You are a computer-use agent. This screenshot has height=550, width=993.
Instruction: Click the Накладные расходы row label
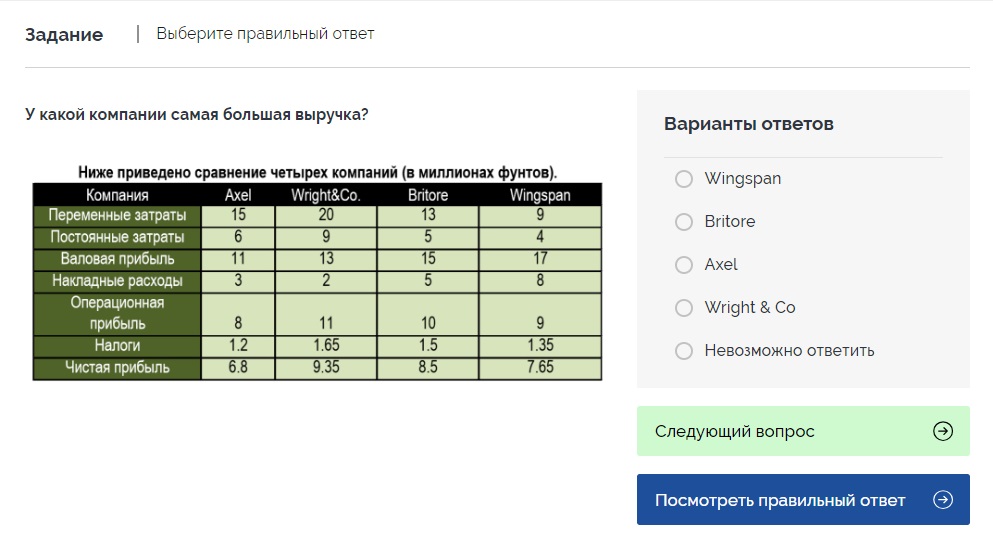tap(117, 282)
